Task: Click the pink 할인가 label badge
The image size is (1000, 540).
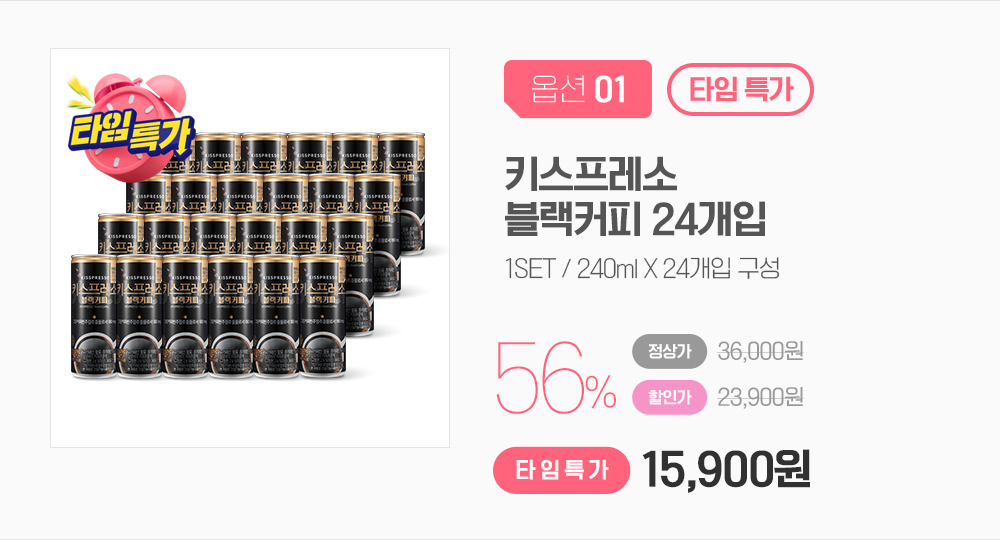Action: (x=670, y=397)
